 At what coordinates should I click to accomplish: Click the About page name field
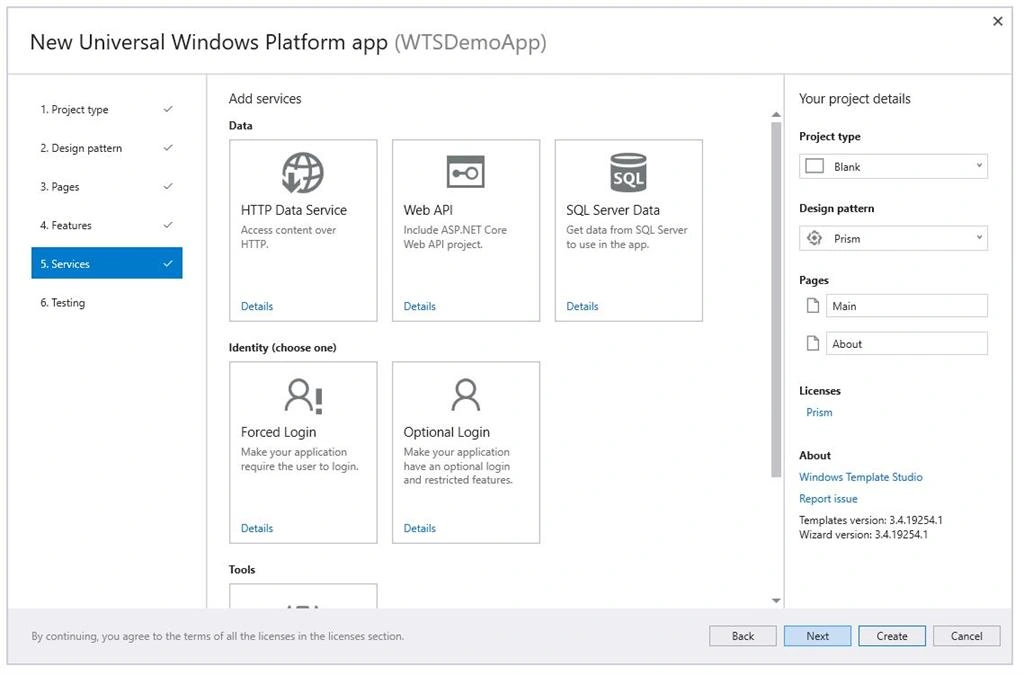coord(906,343)
